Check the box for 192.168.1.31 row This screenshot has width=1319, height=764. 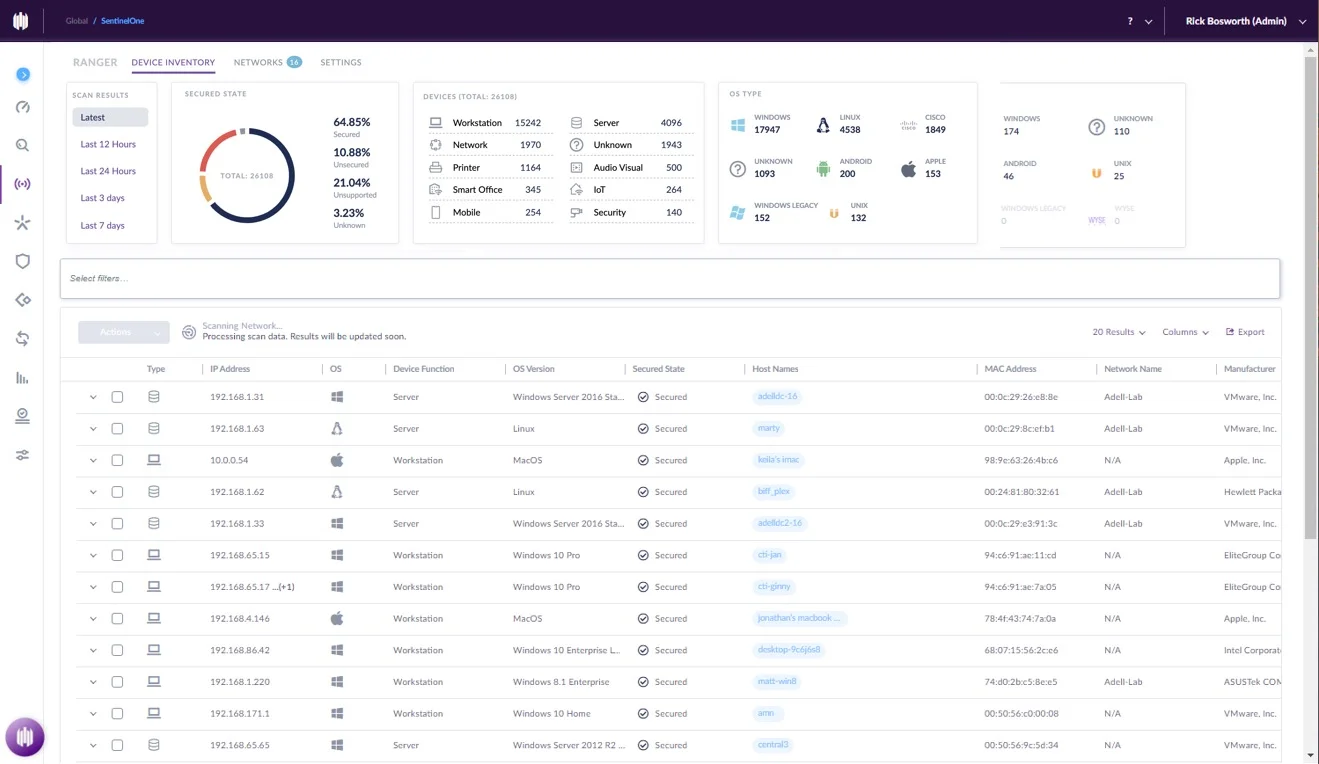tap(117, 397)
